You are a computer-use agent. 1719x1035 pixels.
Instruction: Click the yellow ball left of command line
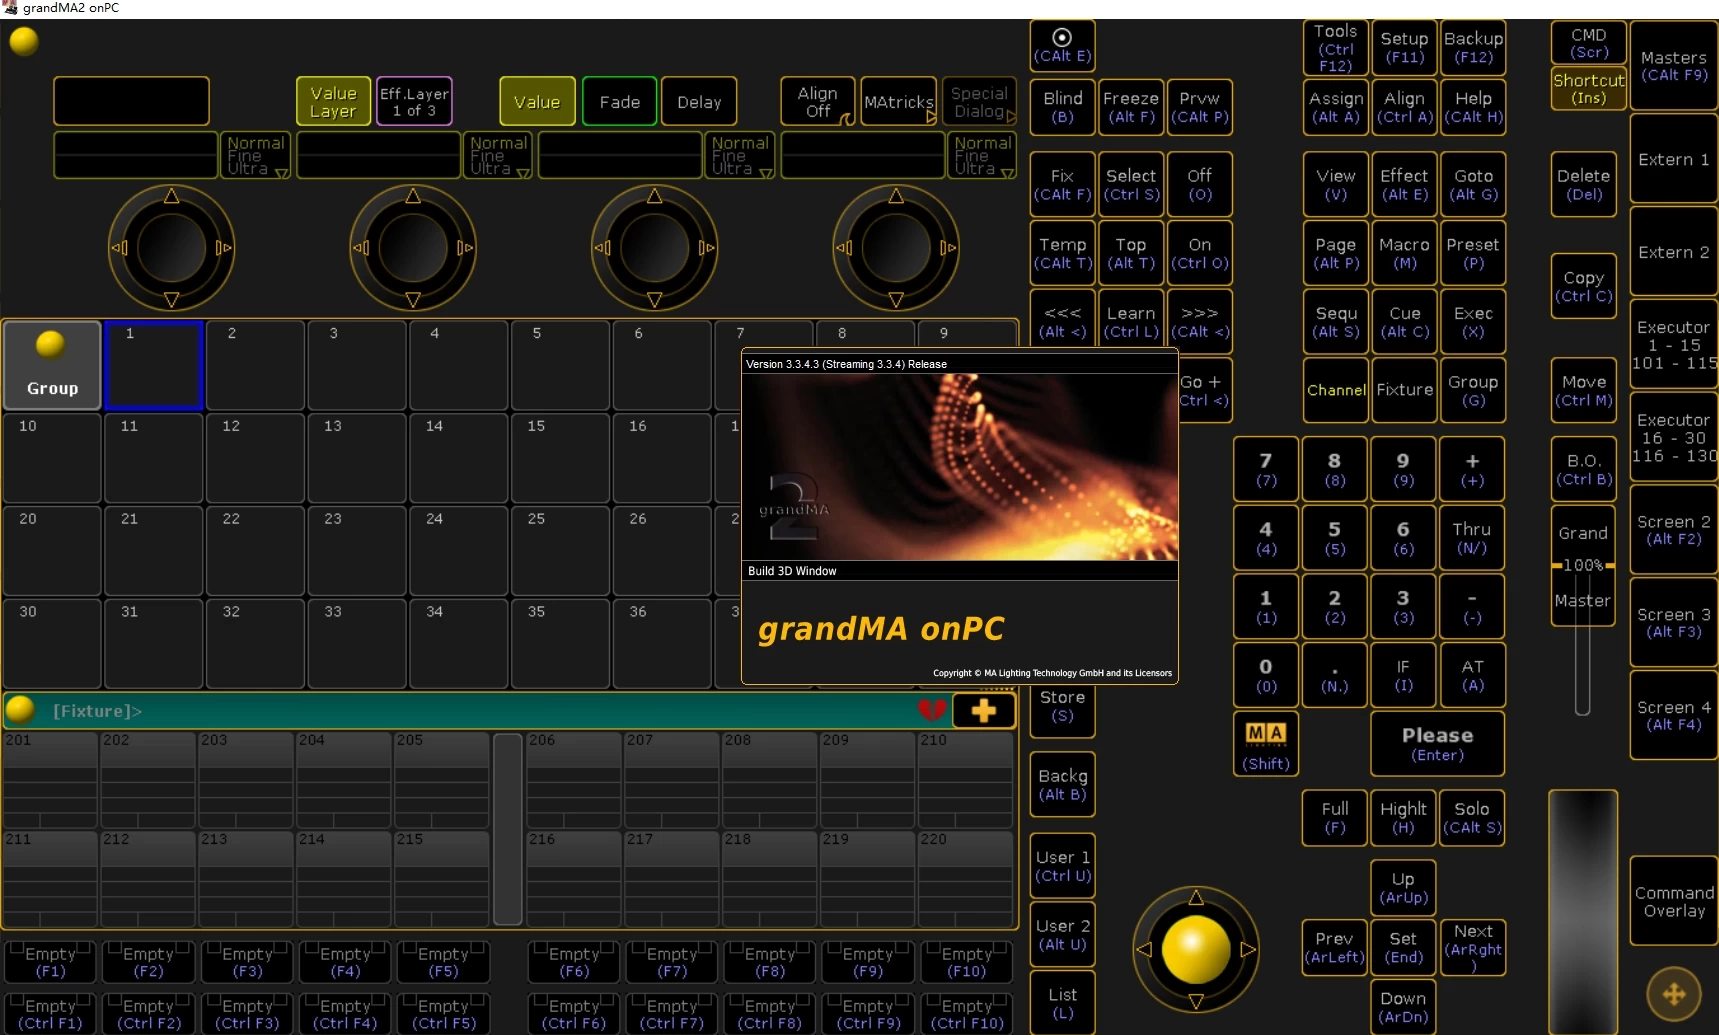20,709
